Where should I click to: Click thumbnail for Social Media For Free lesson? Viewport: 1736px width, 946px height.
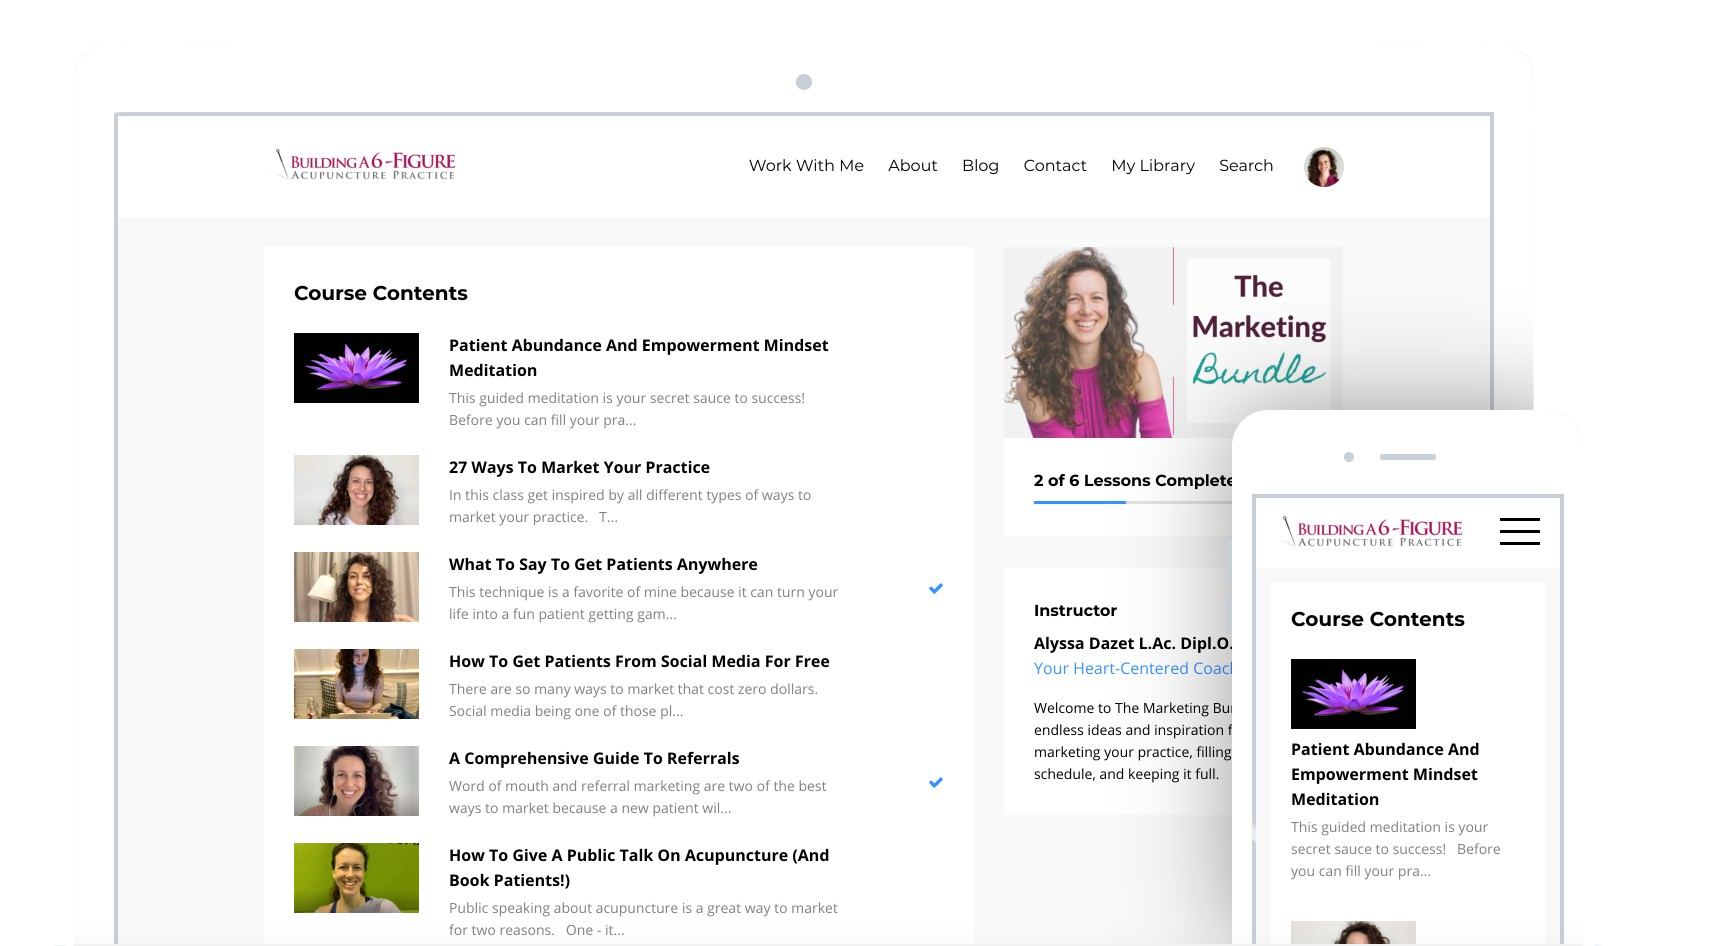[356, 684]
